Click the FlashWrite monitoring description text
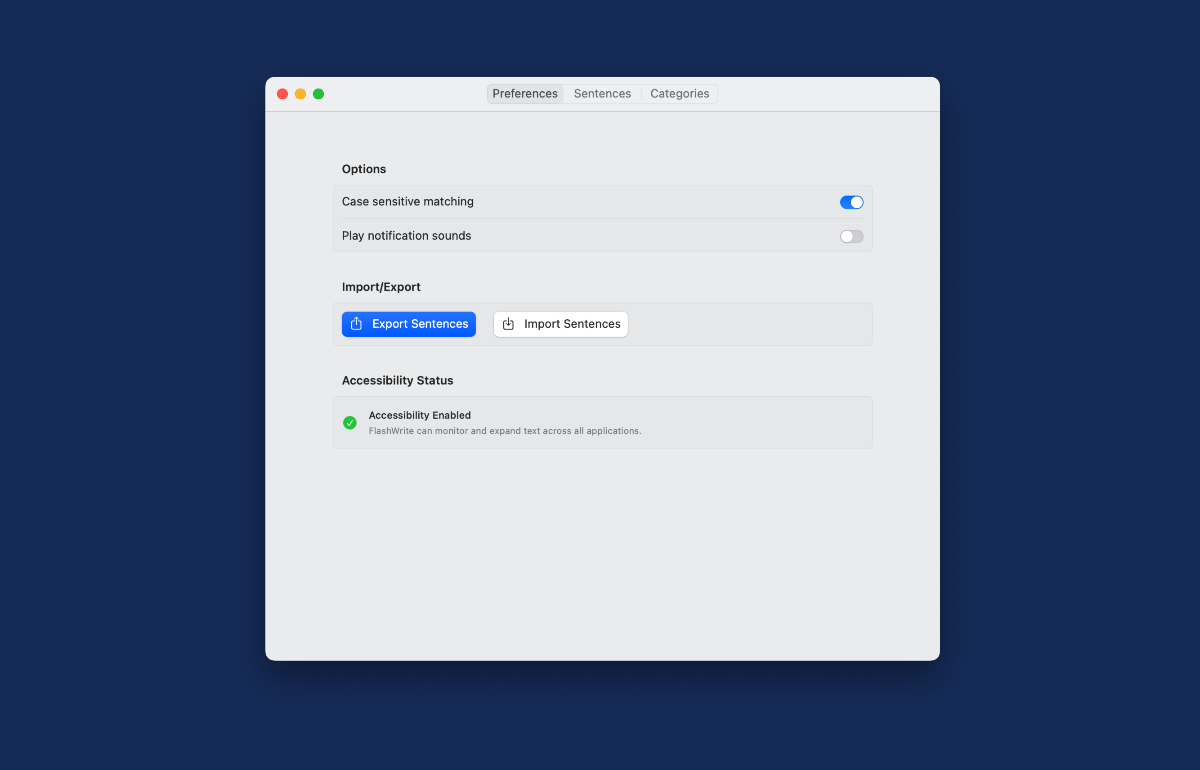 [x=505, y=431]
